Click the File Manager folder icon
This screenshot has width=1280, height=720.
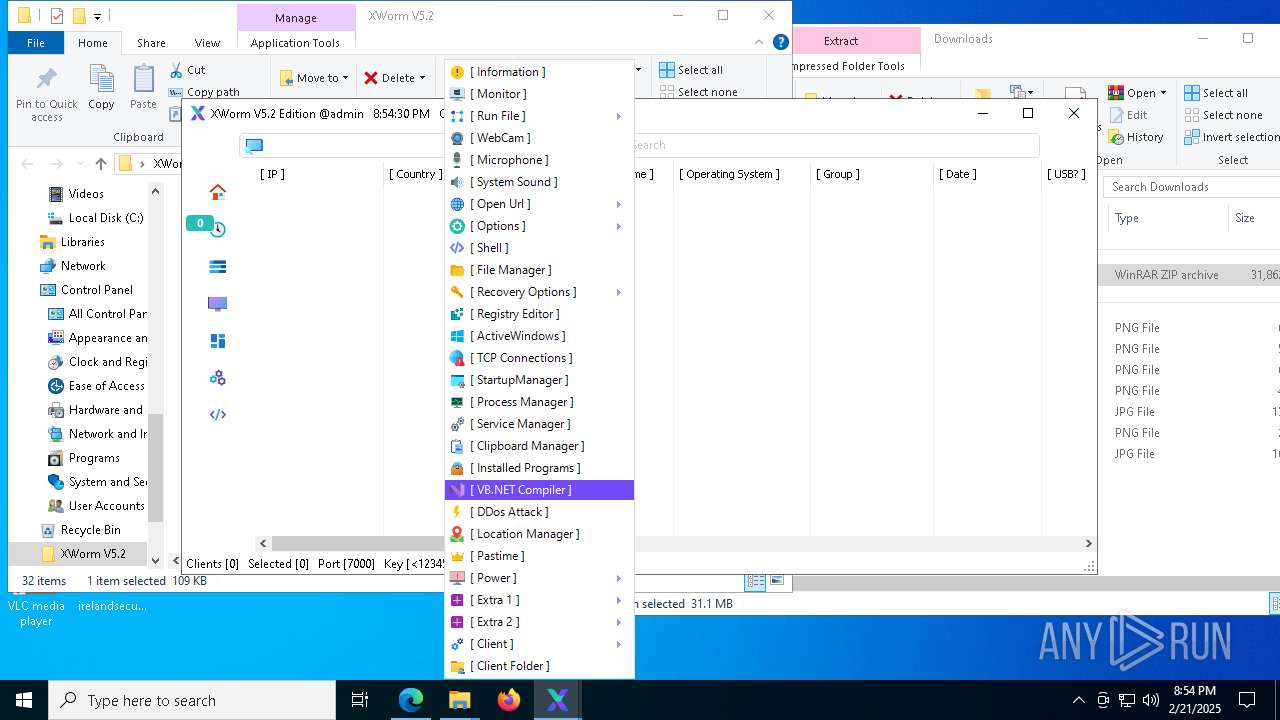tap(457, 270)
